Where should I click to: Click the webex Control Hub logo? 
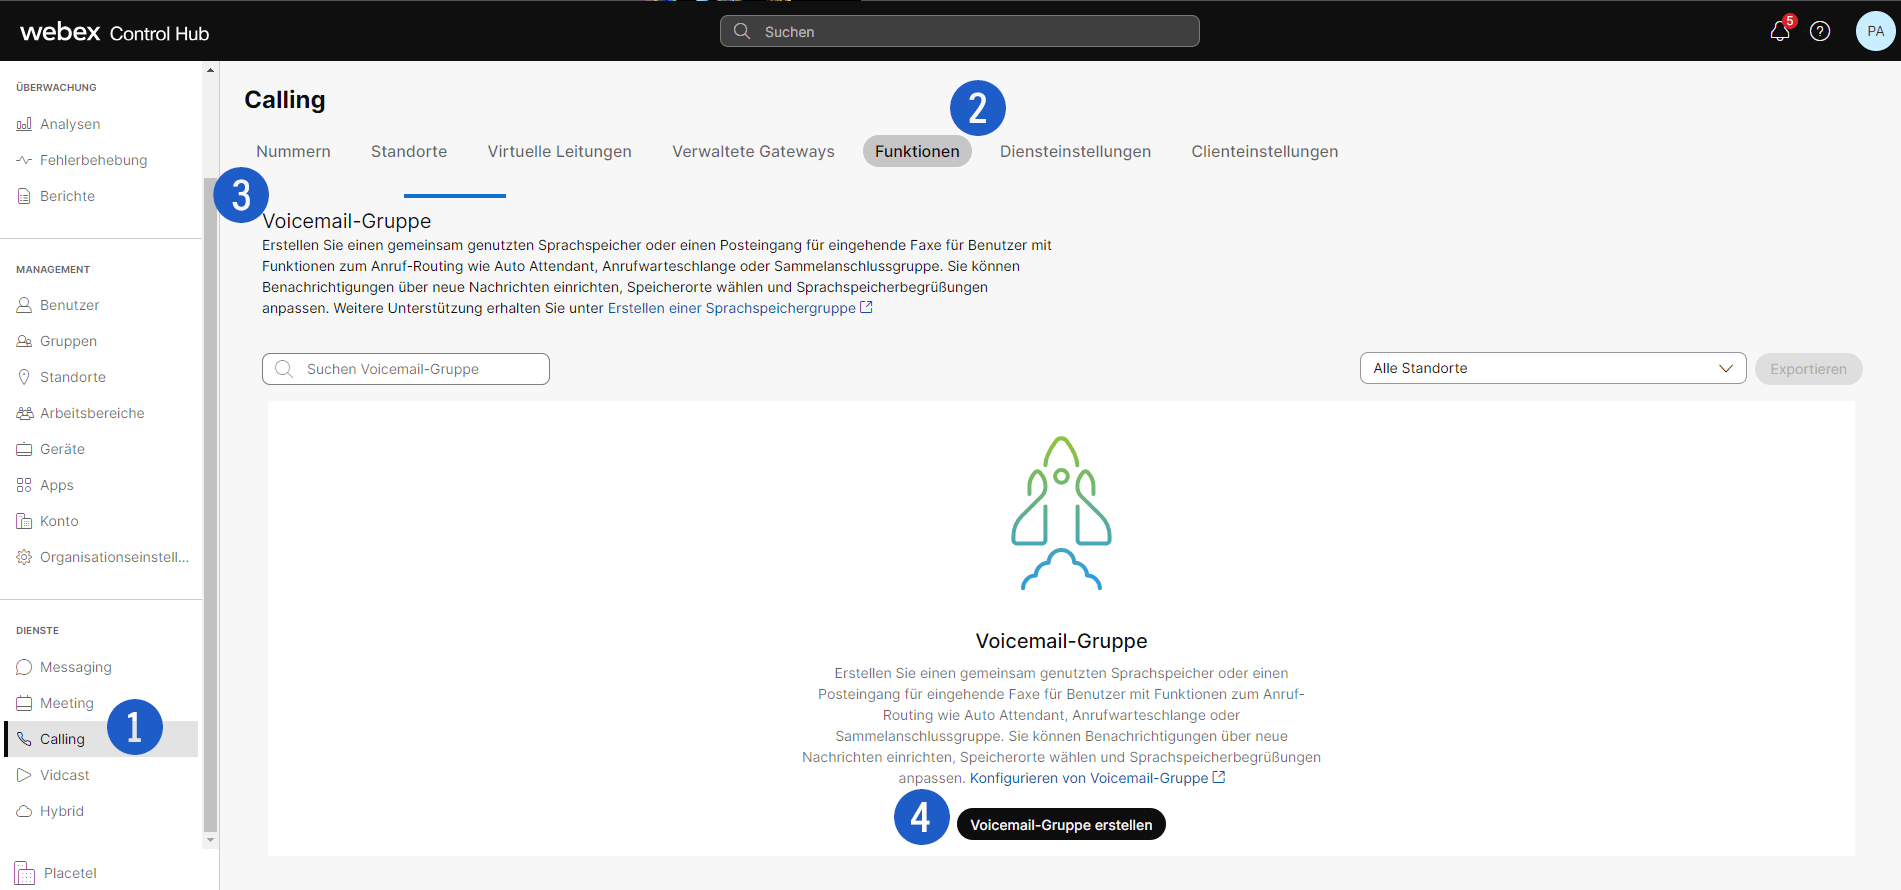click(x=115, y=32)
